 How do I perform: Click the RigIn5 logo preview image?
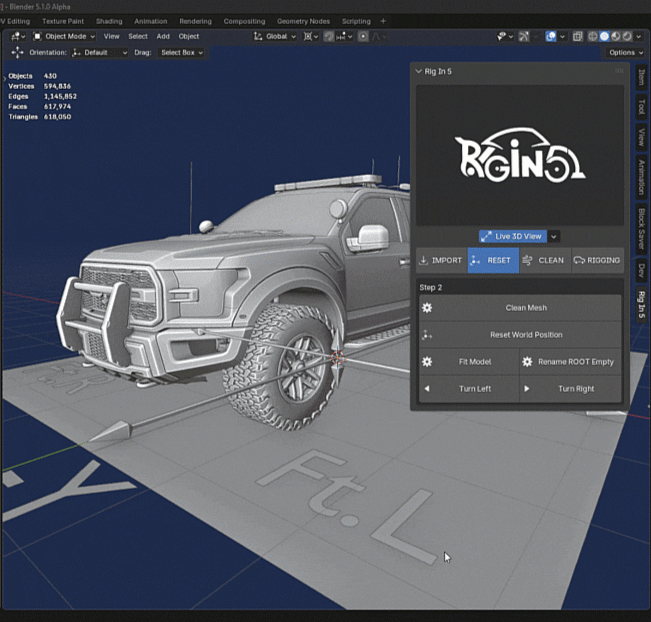(x=520, y=155)
